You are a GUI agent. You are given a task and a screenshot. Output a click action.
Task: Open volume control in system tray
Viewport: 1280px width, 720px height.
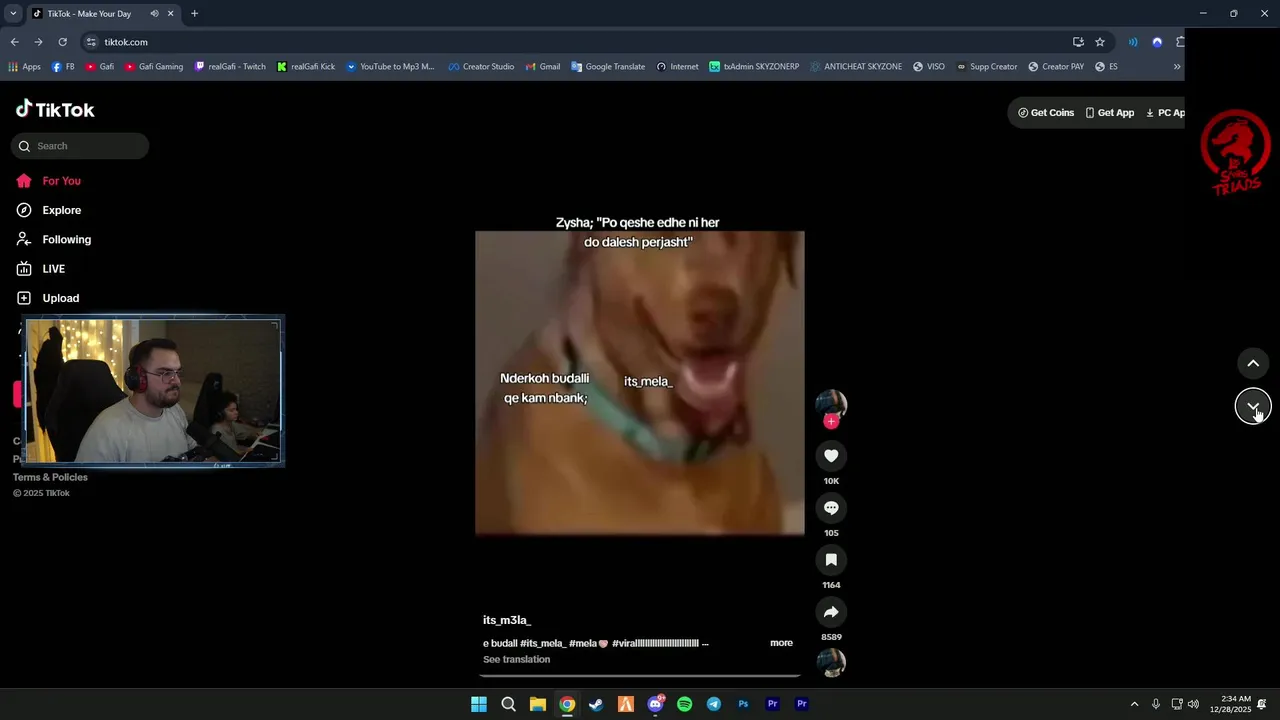click(1193, 704)
